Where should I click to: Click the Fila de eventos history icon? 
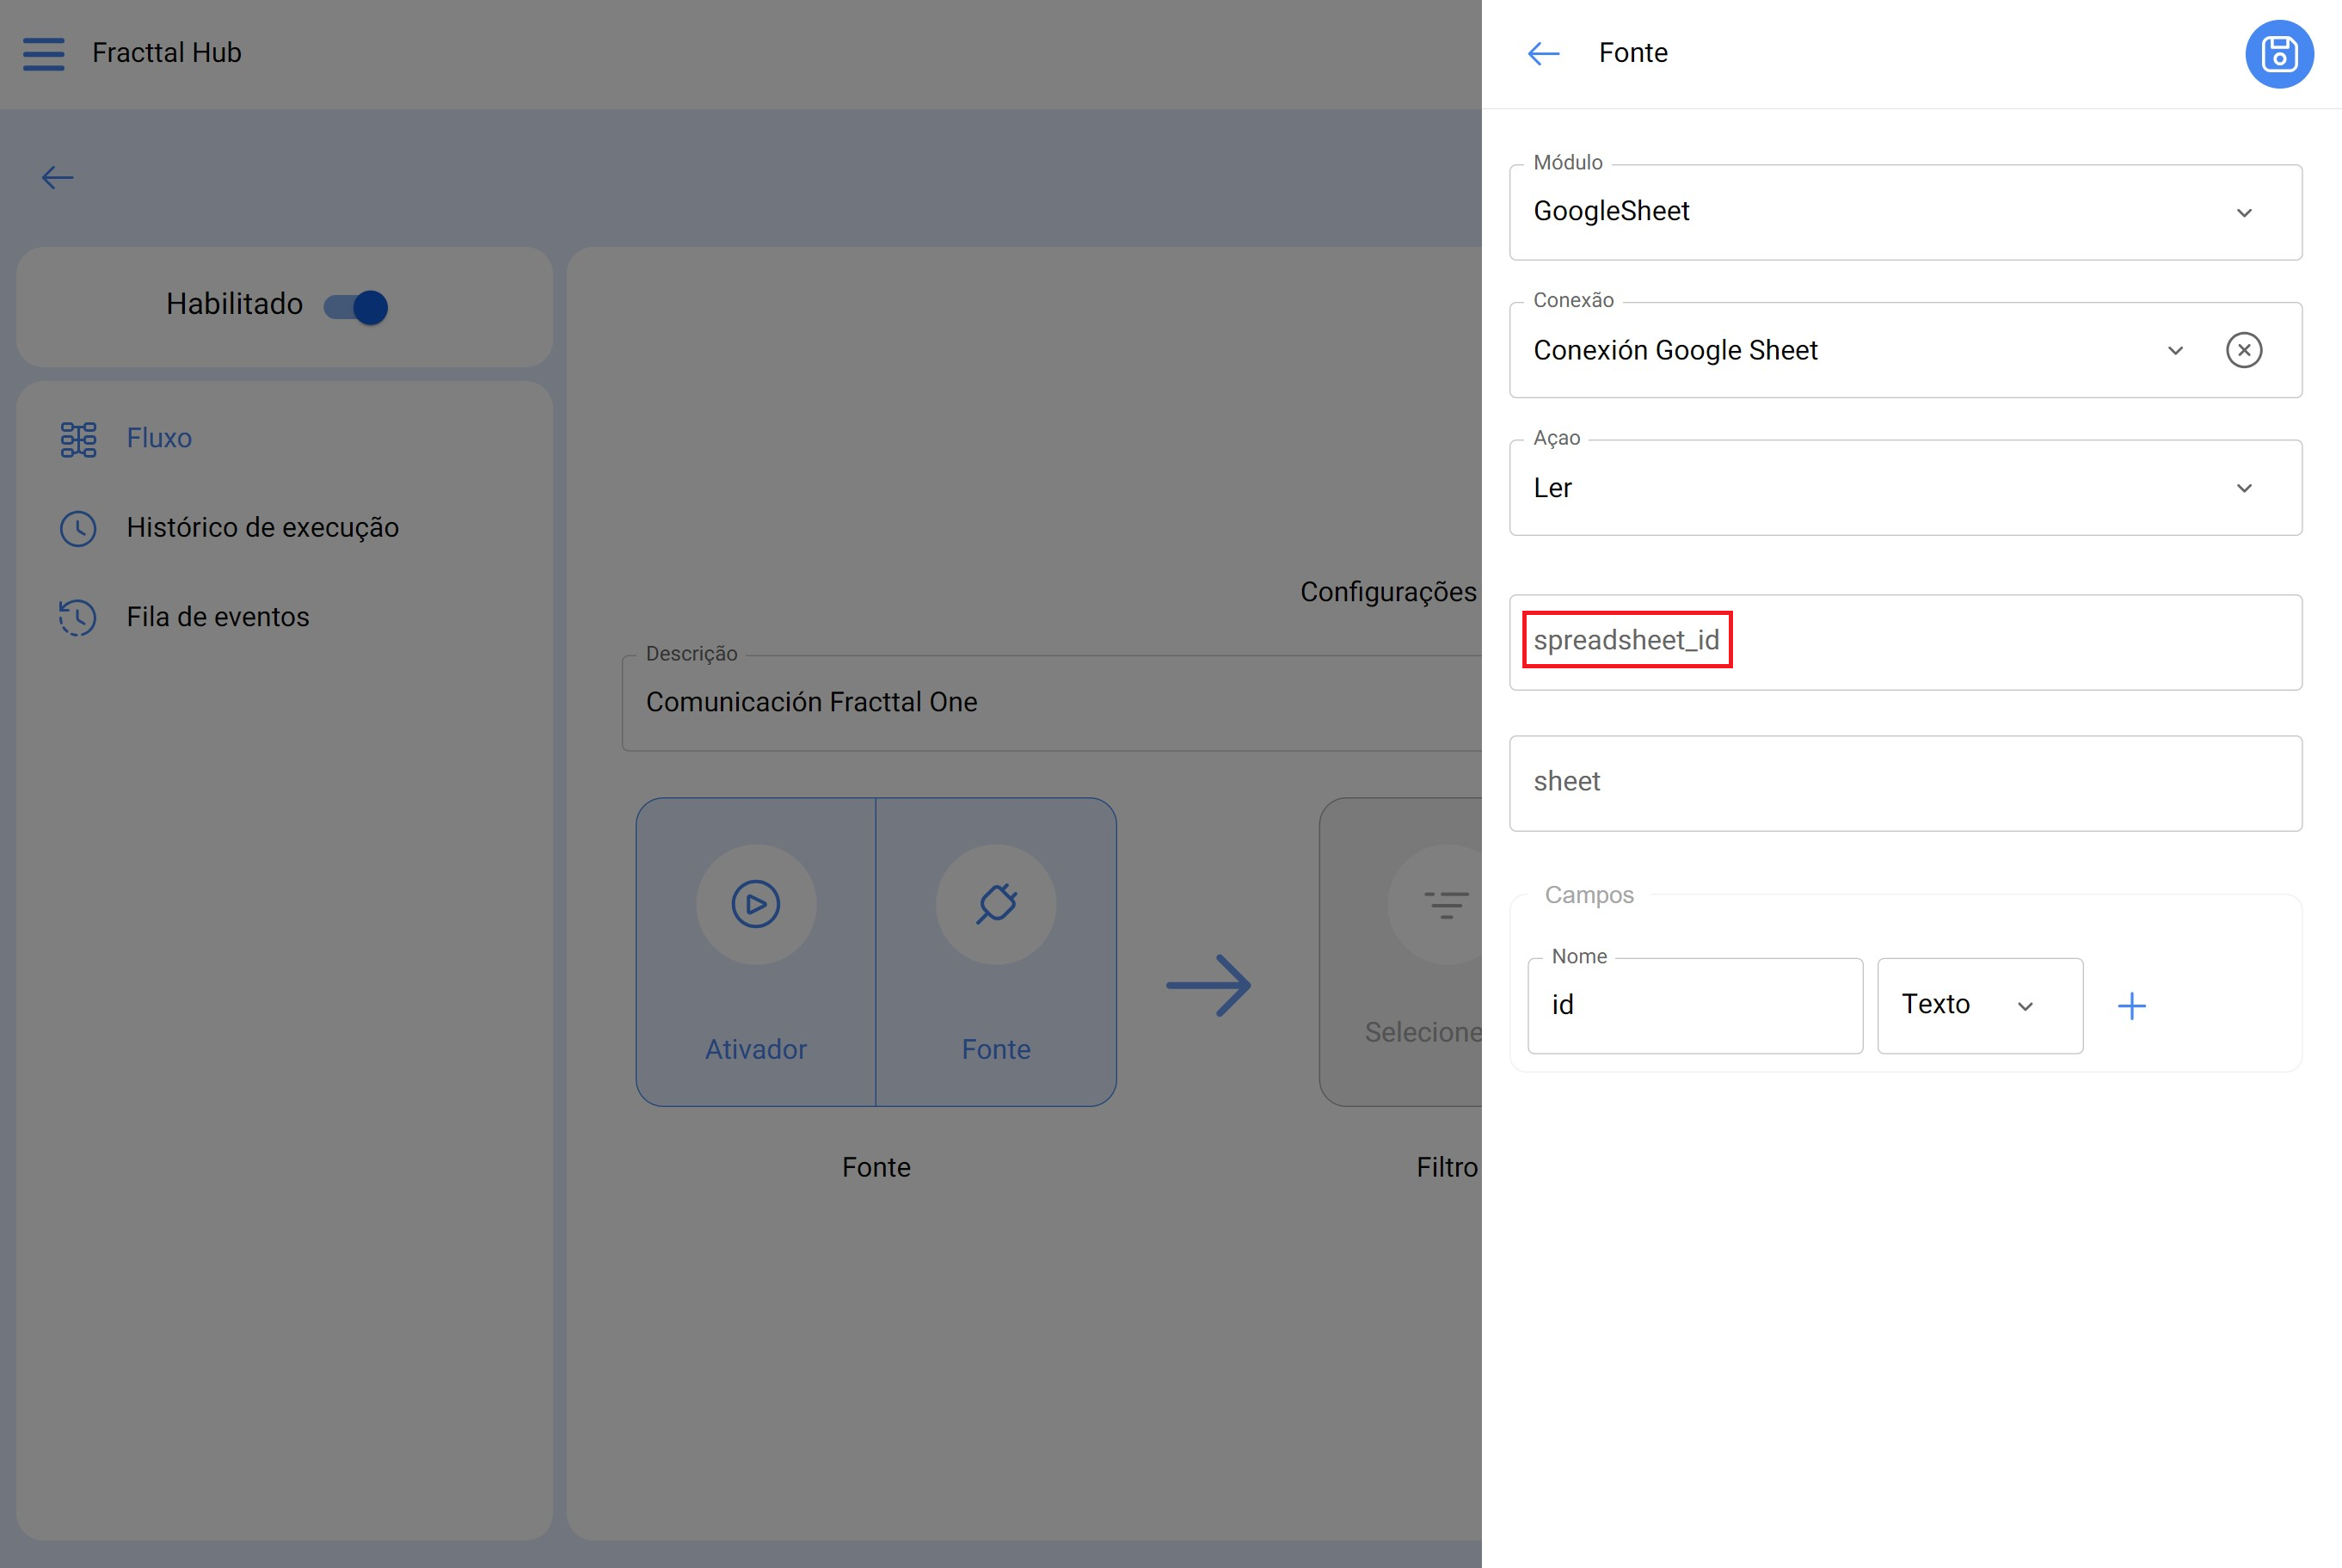(78, 617)
